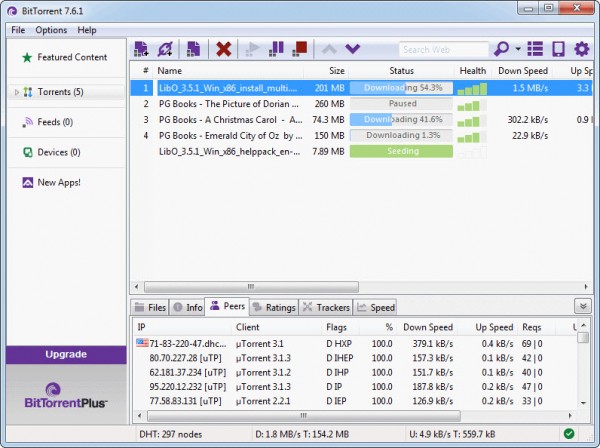Click DHT: 297 nodes status text
This screenshot has height=448, width=600.
[171, 435]
